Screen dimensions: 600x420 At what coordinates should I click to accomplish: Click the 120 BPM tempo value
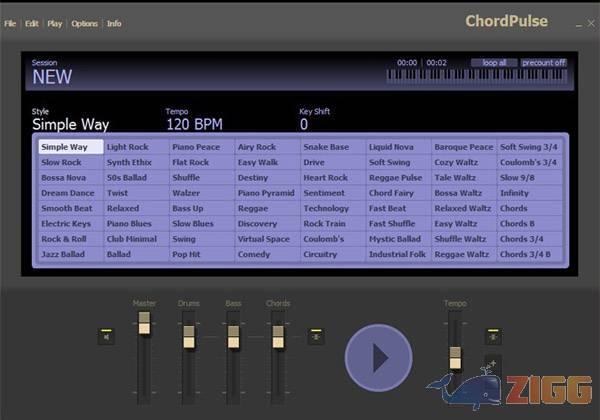click(x=194, y=125)
